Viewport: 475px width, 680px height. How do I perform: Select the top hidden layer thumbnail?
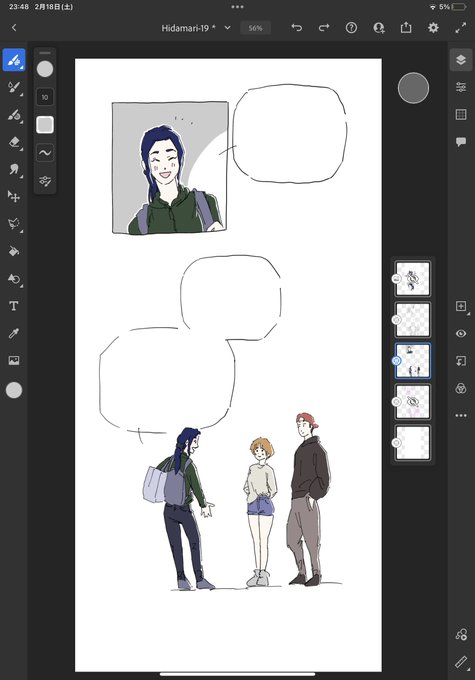(x=413, y=279)
